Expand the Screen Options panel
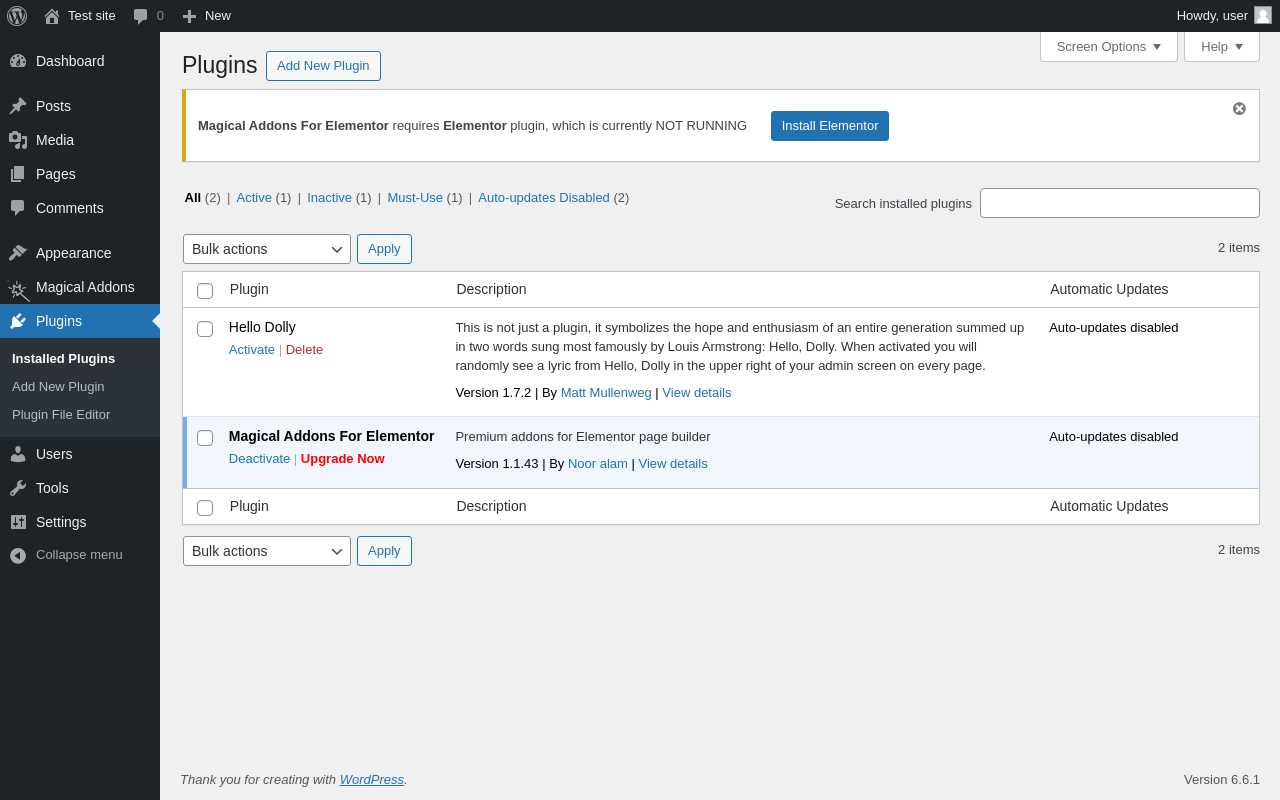The image size is (1280, 800). 1108,46
